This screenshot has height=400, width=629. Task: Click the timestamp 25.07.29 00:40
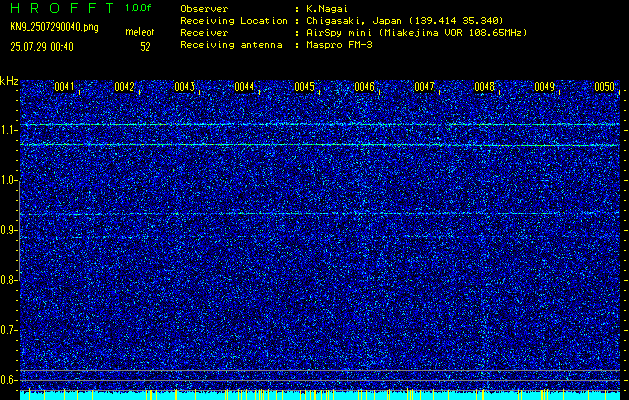coord(42,47)
